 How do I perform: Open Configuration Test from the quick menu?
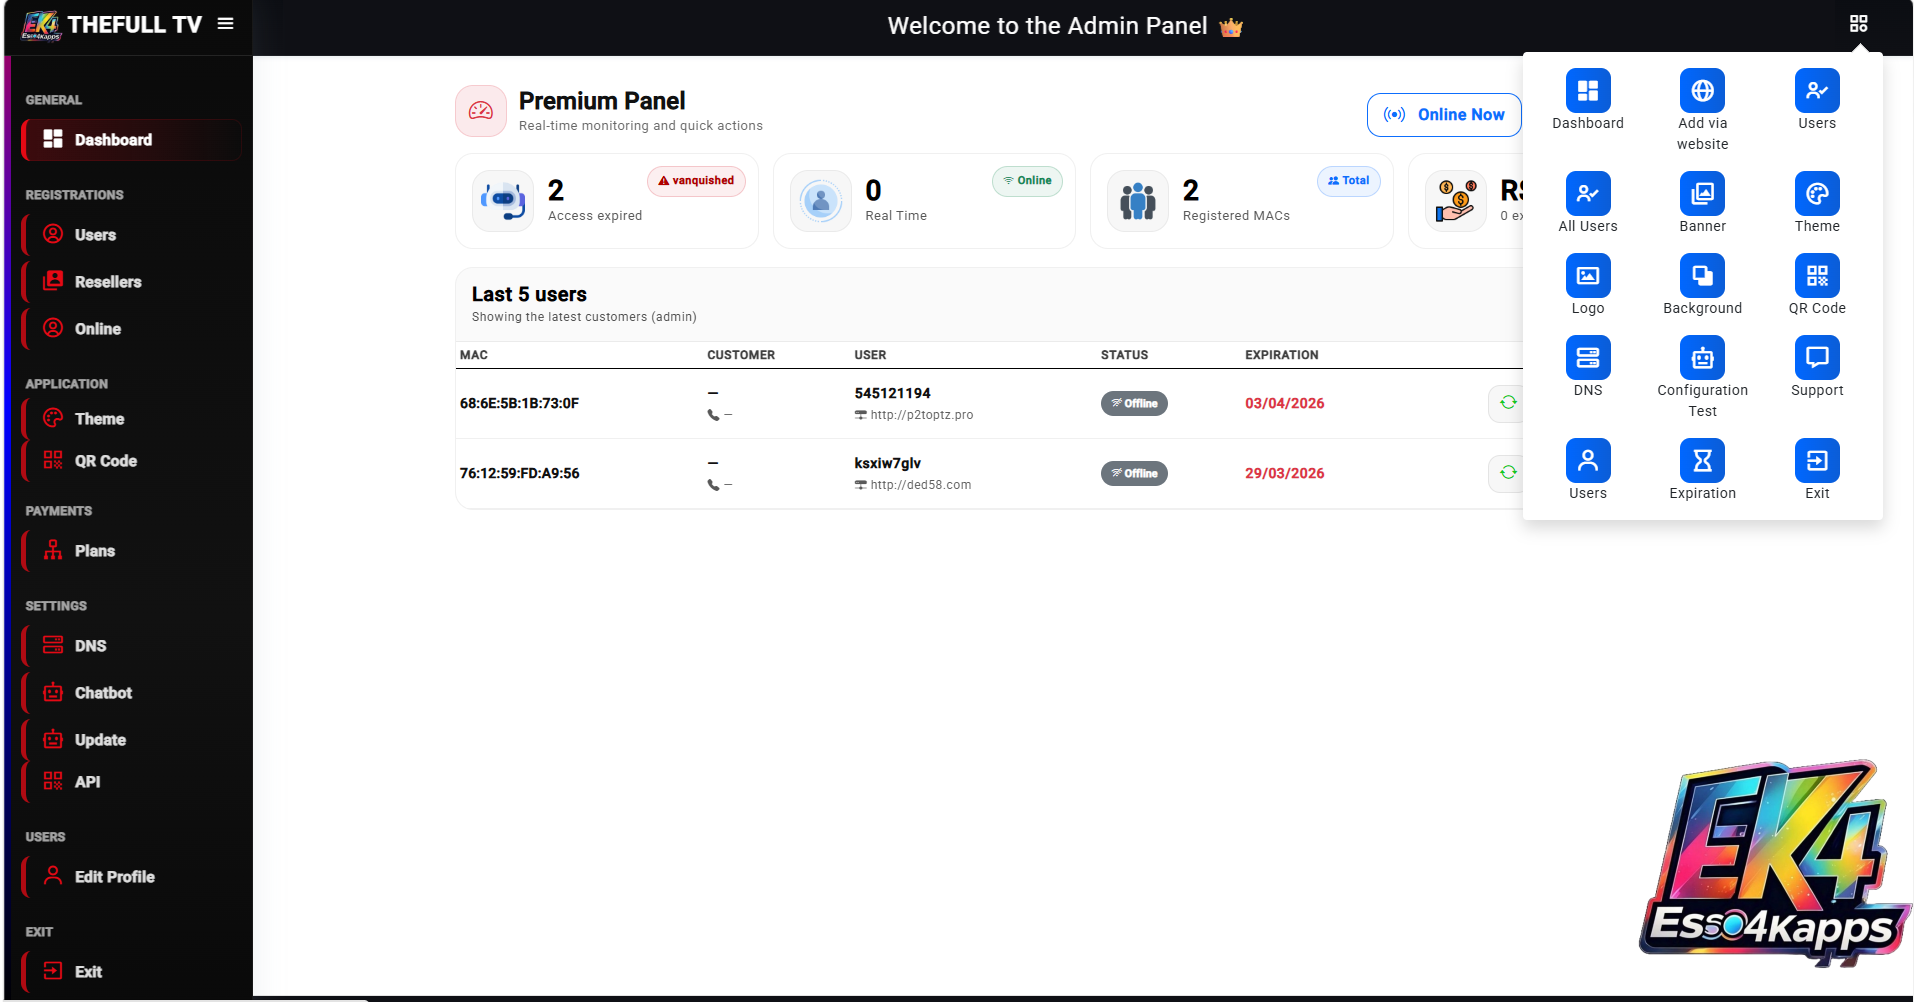[x=1701, y=358]
